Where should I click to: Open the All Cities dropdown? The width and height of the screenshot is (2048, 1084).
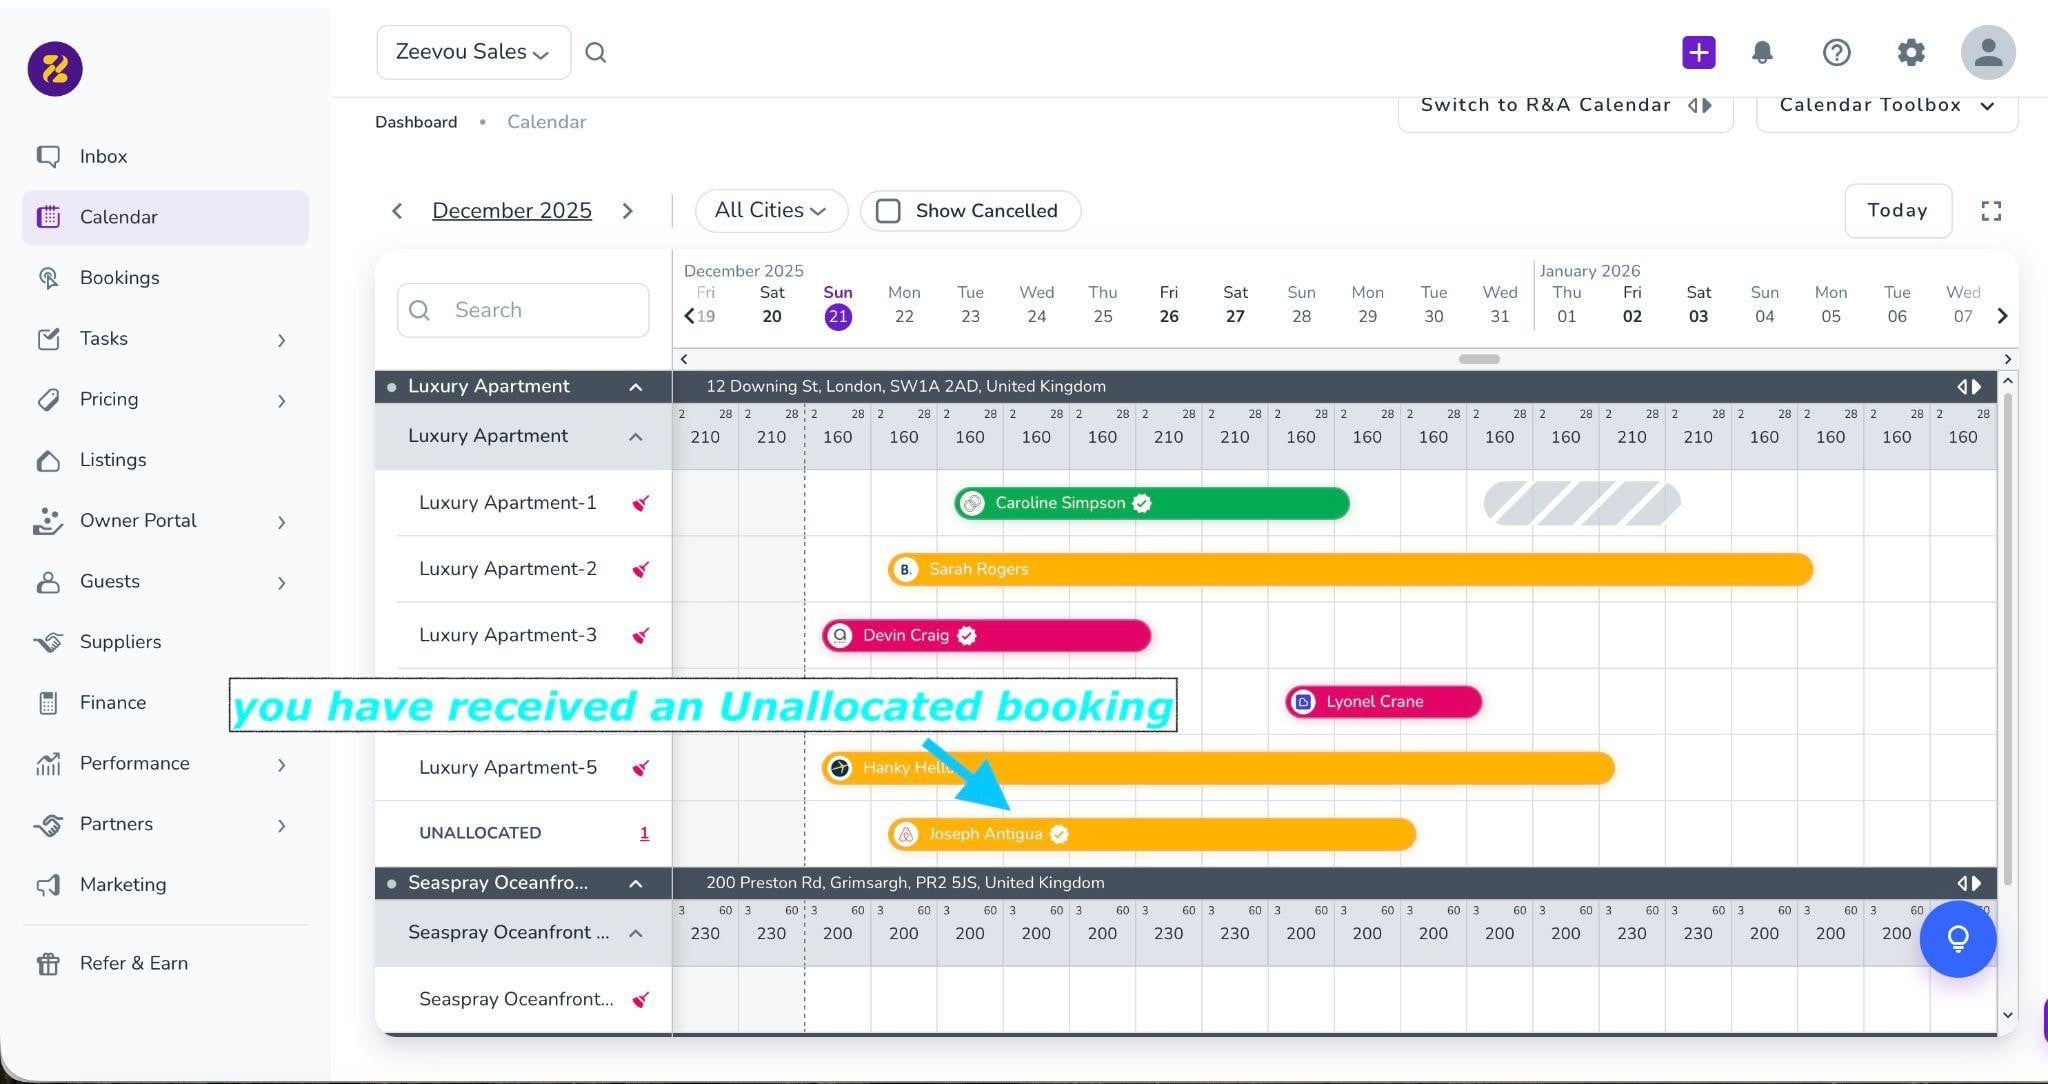pyautogui.click(x=770, y=211)
